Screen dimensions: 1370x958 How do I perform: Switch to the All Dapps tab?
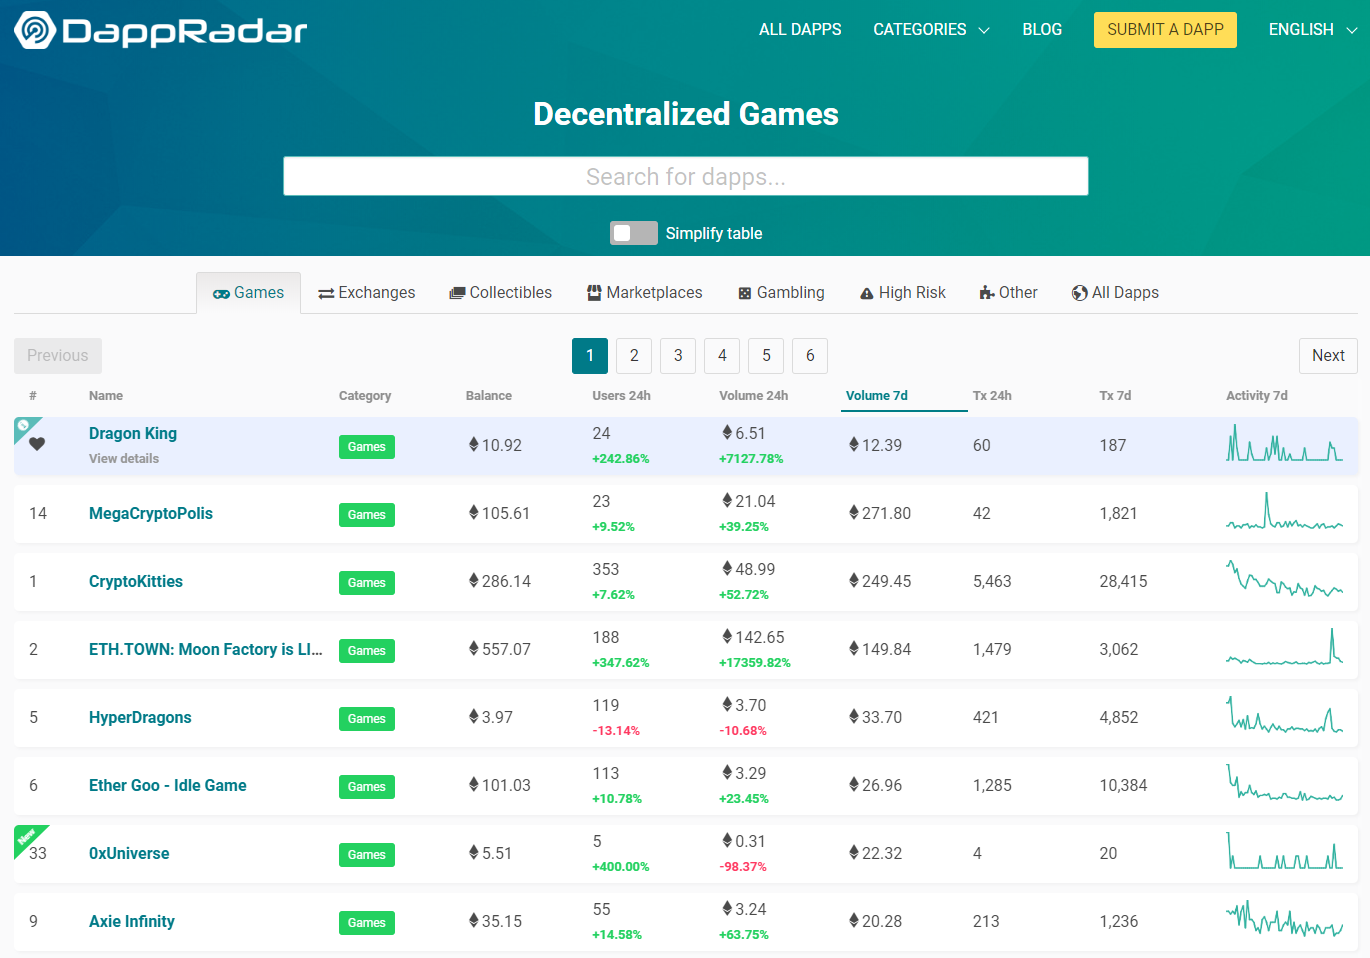click(1115, 293)
